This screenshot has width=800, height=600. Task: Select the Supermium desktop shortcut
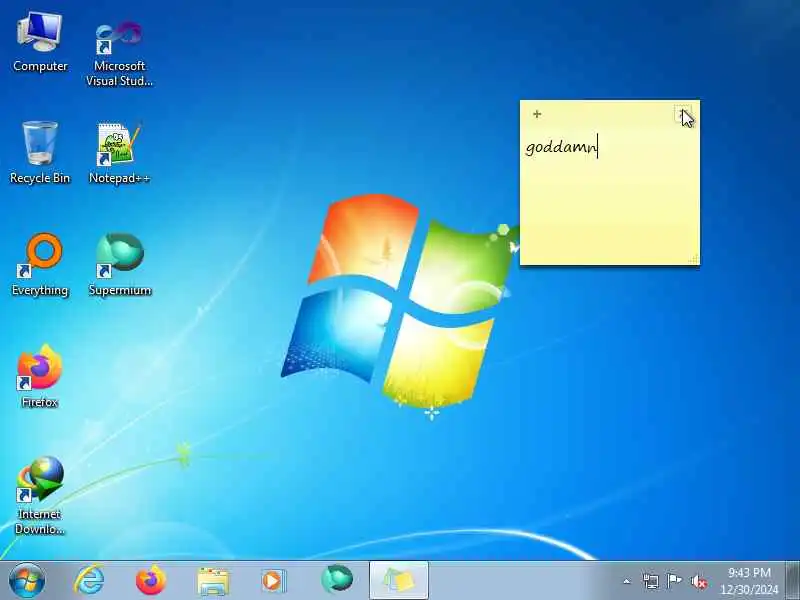120,265
